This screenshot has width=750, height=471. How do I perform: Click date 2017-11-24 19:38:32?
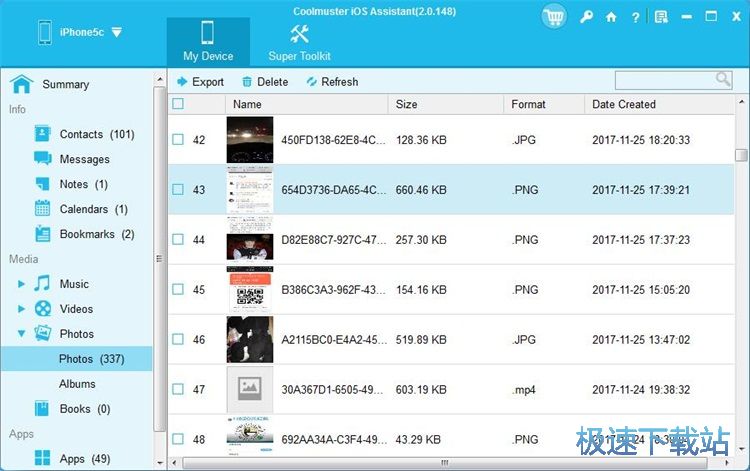(x=641, y=390)
